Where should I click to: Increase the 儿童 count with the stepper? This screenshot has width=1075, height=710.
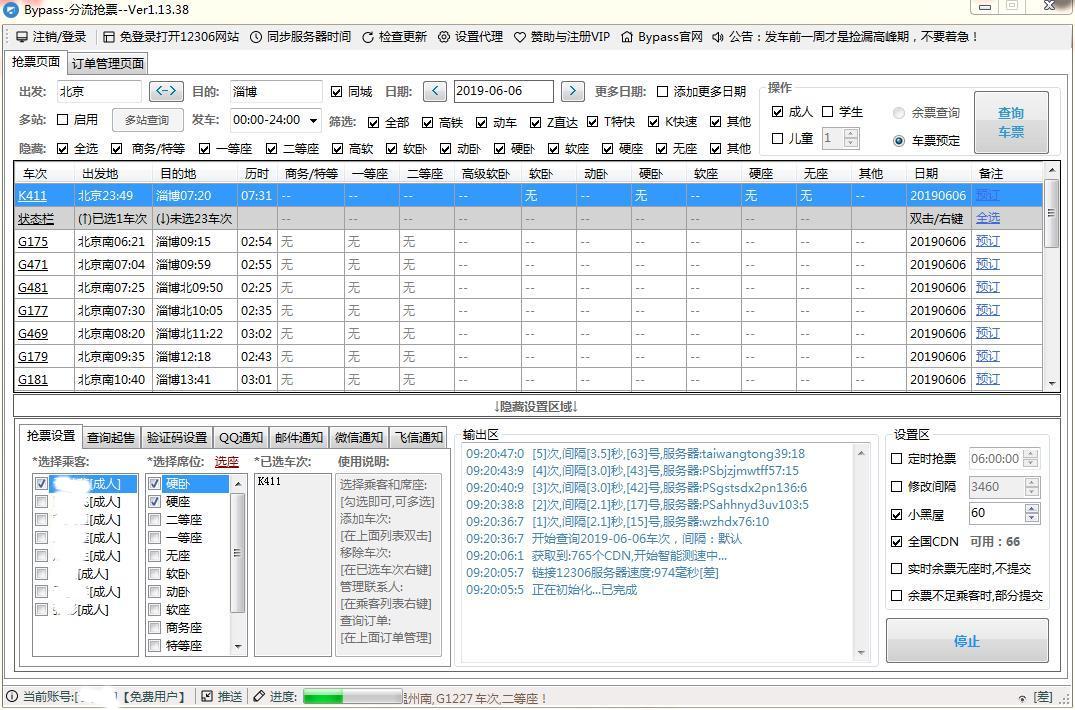coord(848,133)
